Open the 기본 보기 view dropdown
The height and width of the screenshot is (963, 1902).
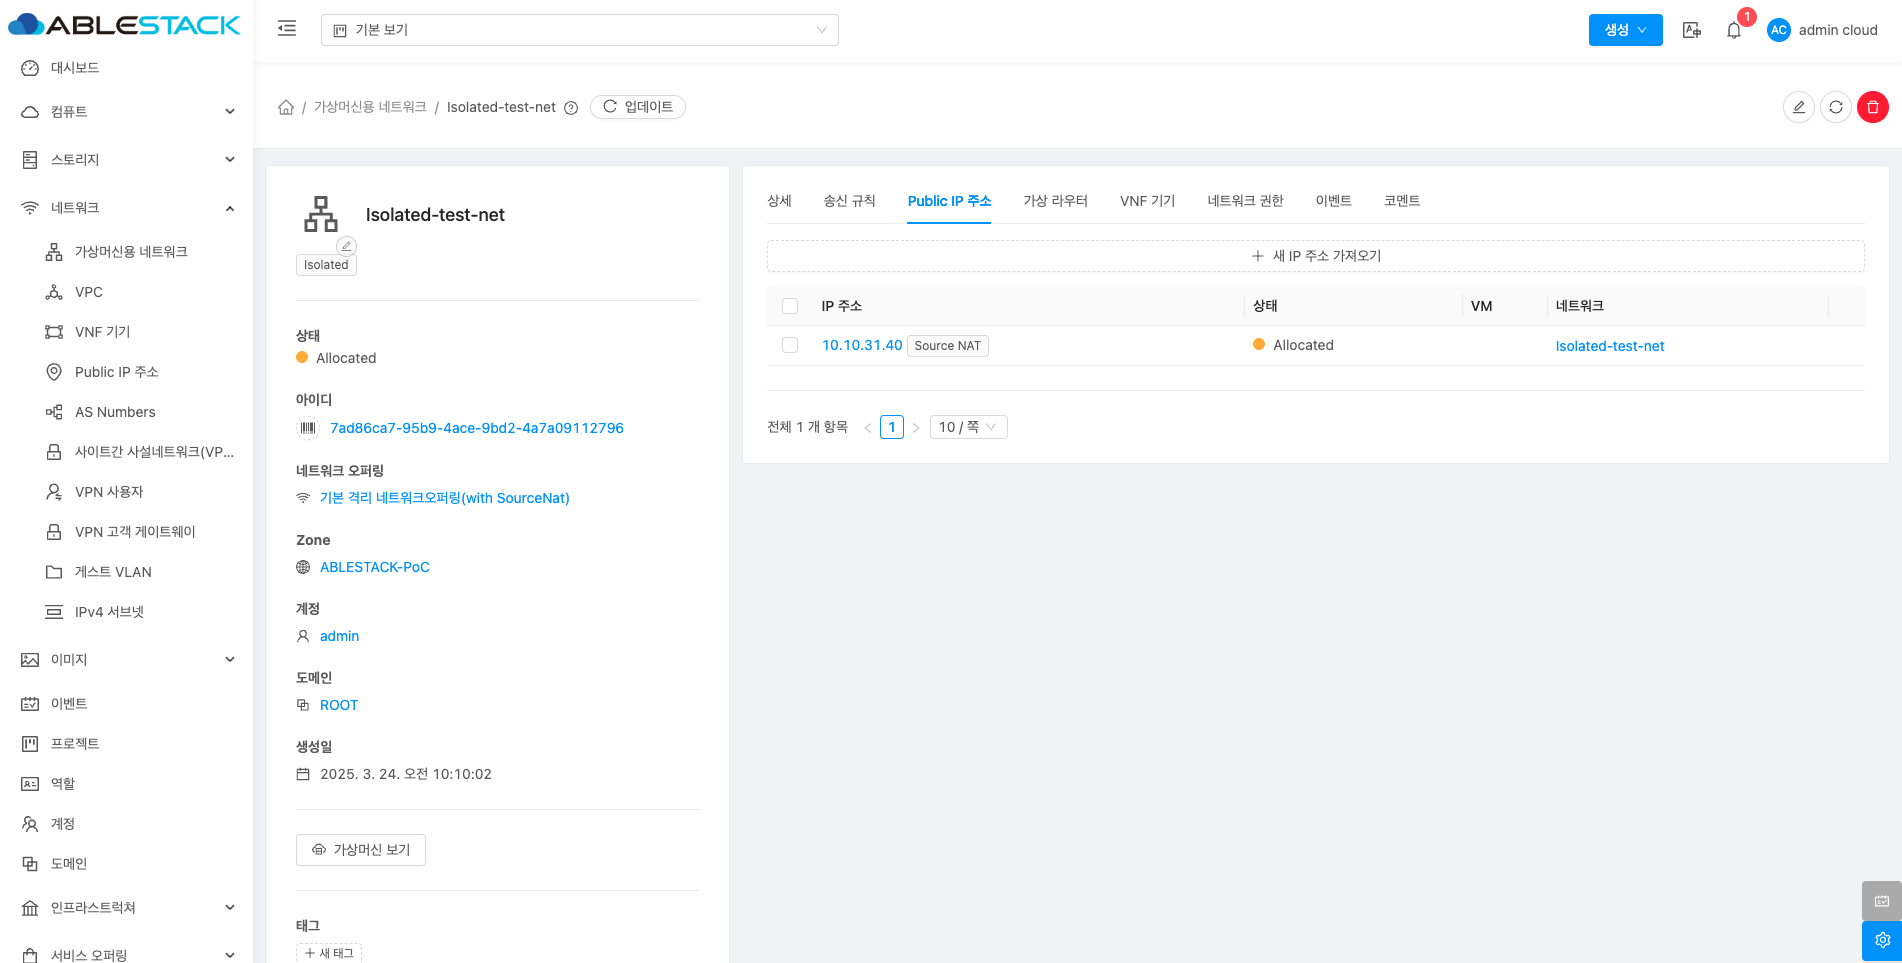click(579, 30)
